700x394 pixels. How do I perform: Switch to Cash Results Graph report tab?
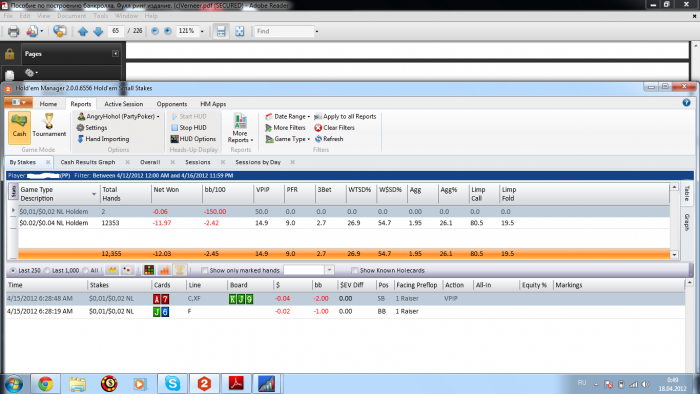(x=88, y=162)
